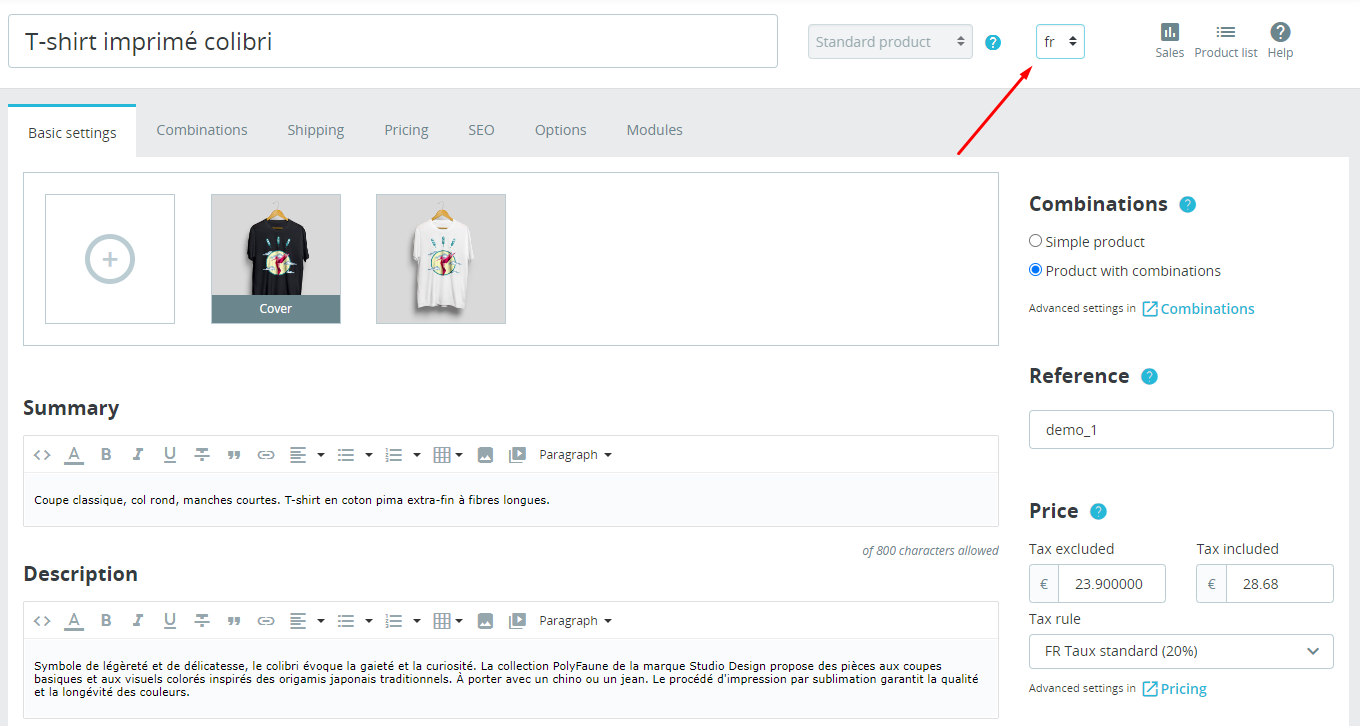1360x726 pixels.
Task: Select the Simple product radio button
Action: click(1035, 241)
